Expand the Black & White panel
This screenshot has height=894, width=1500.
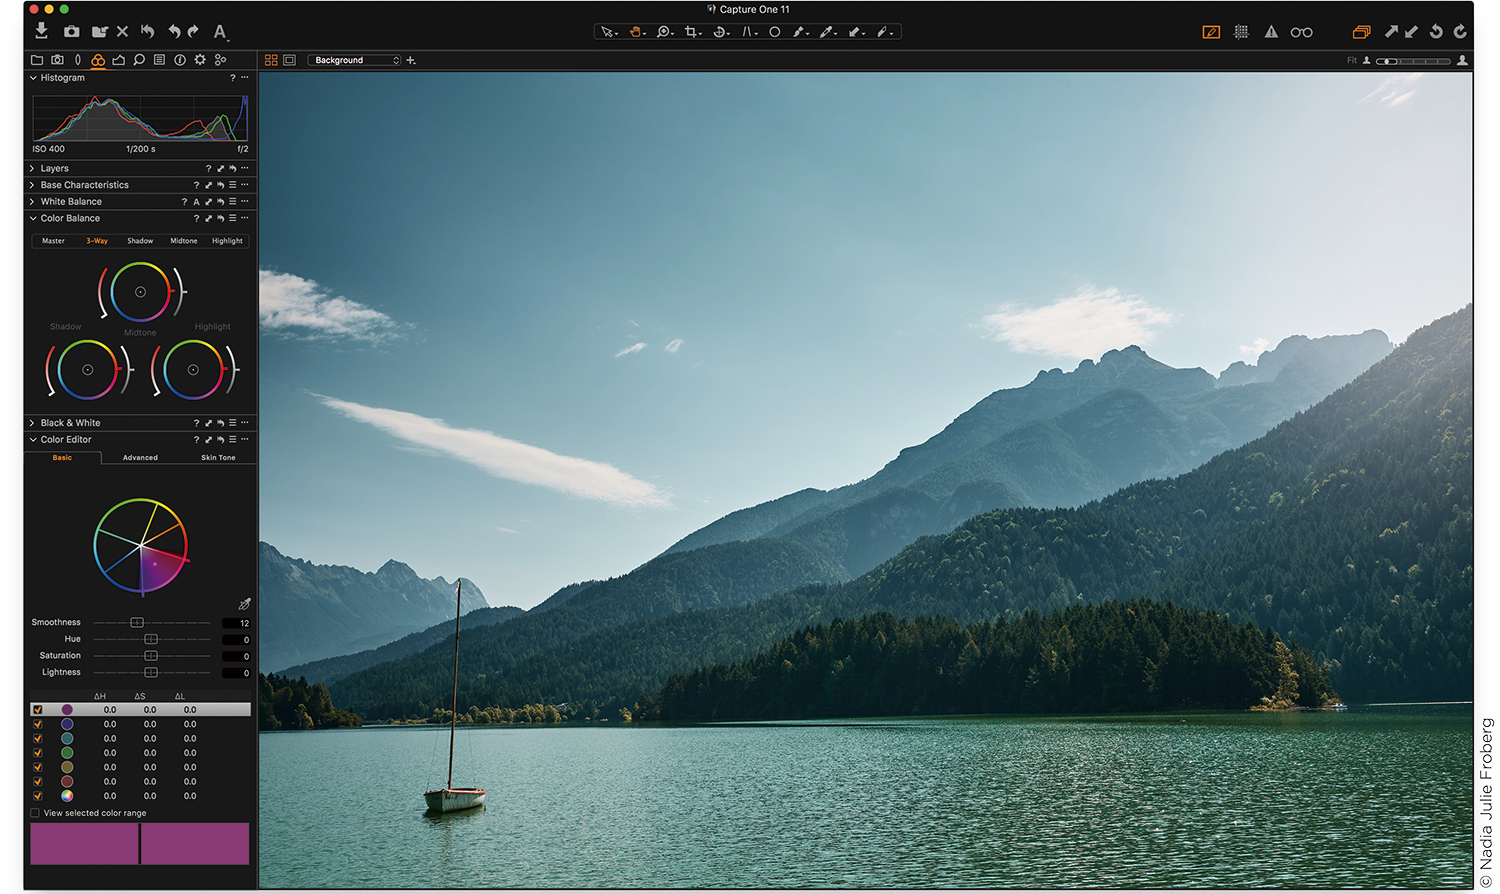point(33,422)
